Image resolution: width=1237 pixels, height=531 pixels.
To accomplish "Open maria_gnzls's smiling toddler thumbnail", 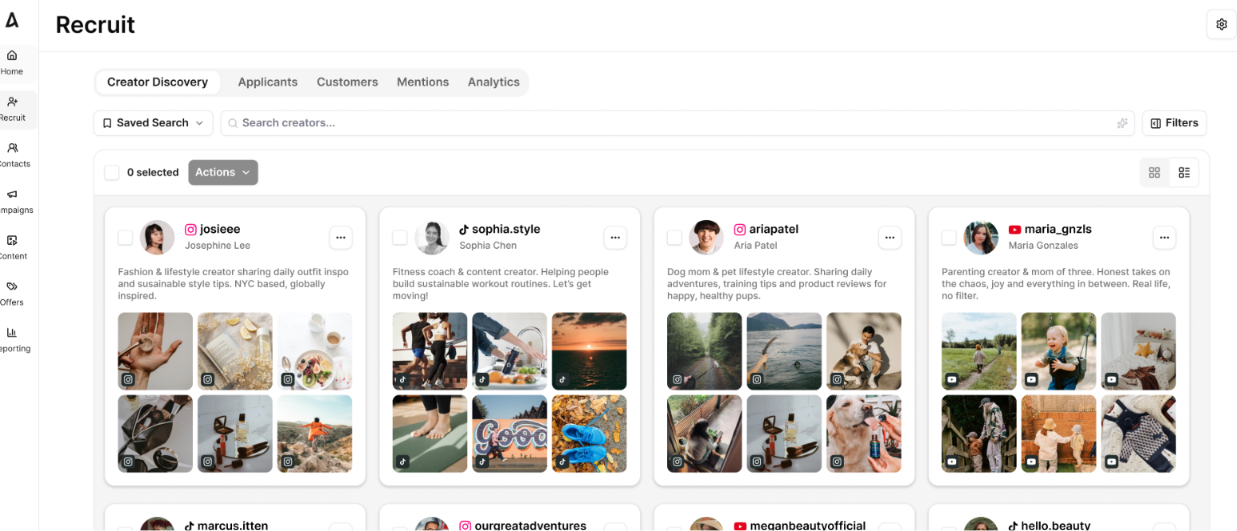I will pos(1058,351).
